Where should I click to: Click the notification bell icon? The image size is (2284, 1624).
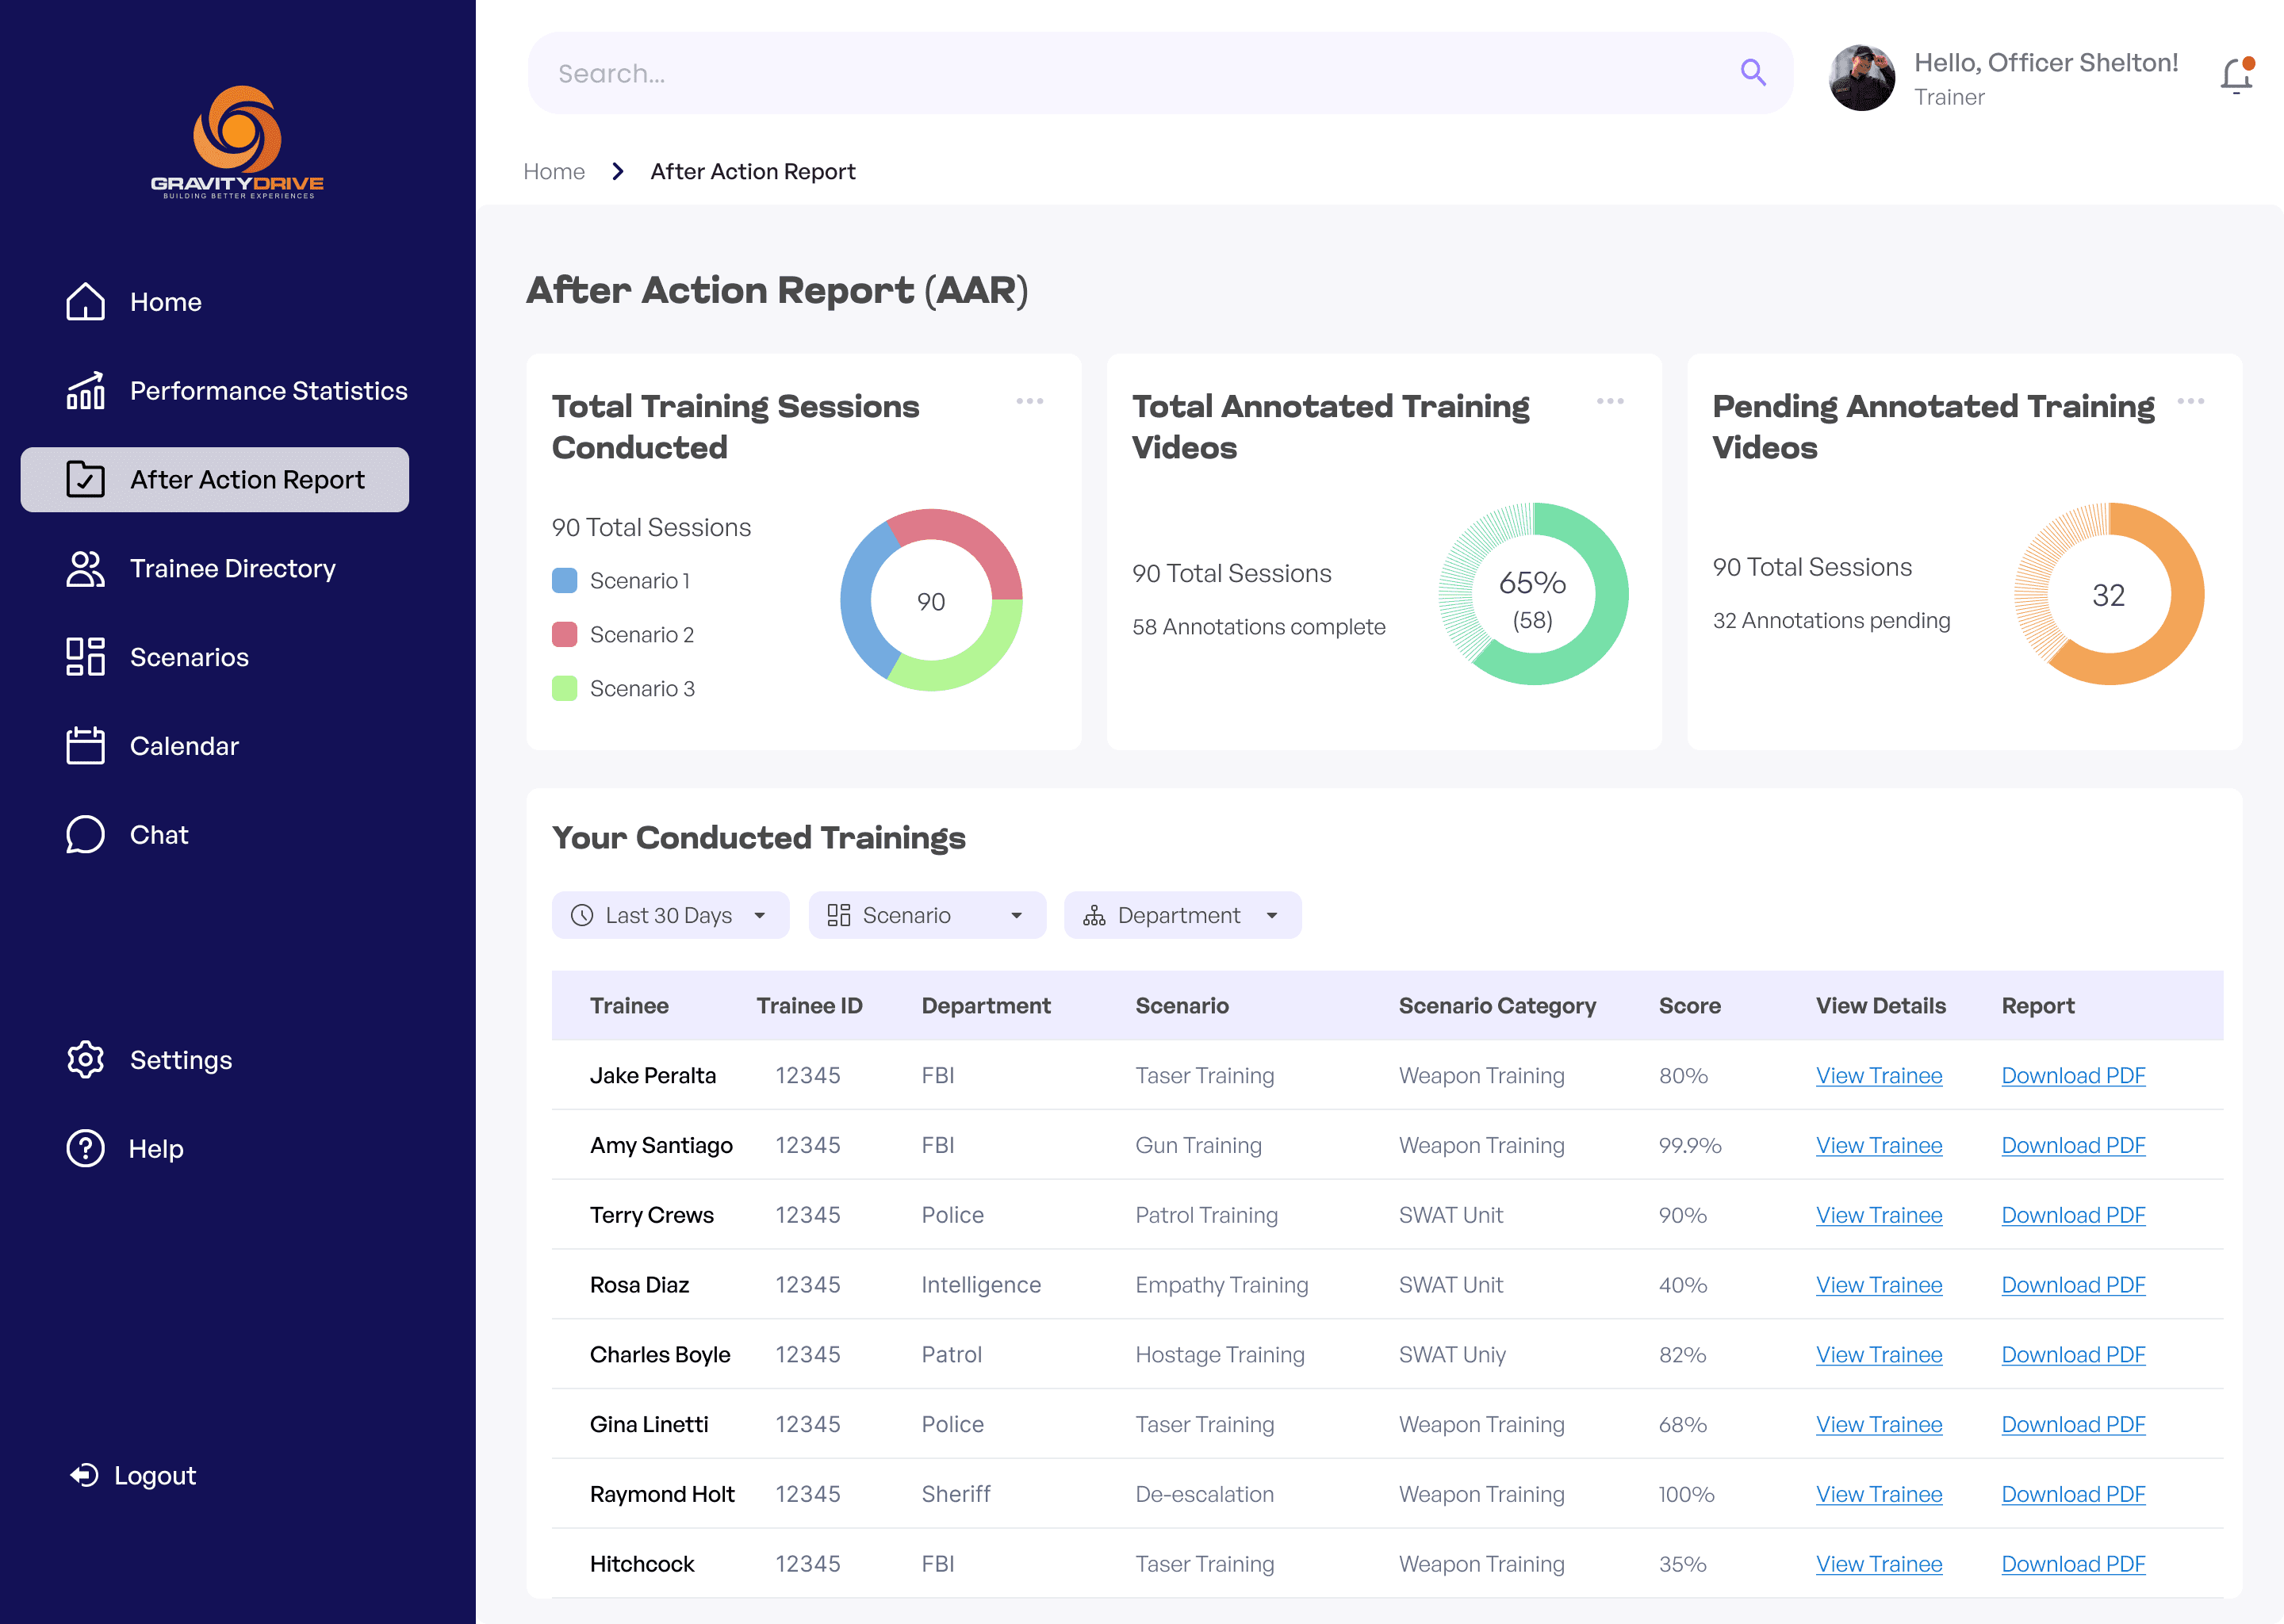pyautogui.click(x=2236, y=76)
